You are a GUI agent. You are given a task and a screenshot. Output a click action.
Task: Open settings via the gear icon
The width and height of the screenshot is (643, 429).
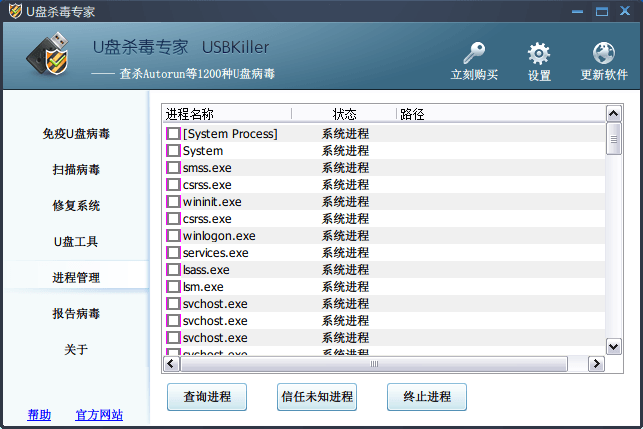click(538, 54)
